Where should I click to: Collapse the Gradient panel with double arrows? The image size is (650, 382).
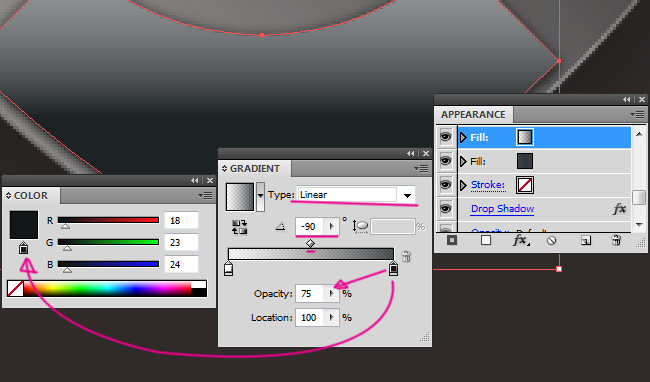click(x=410, y=153)
